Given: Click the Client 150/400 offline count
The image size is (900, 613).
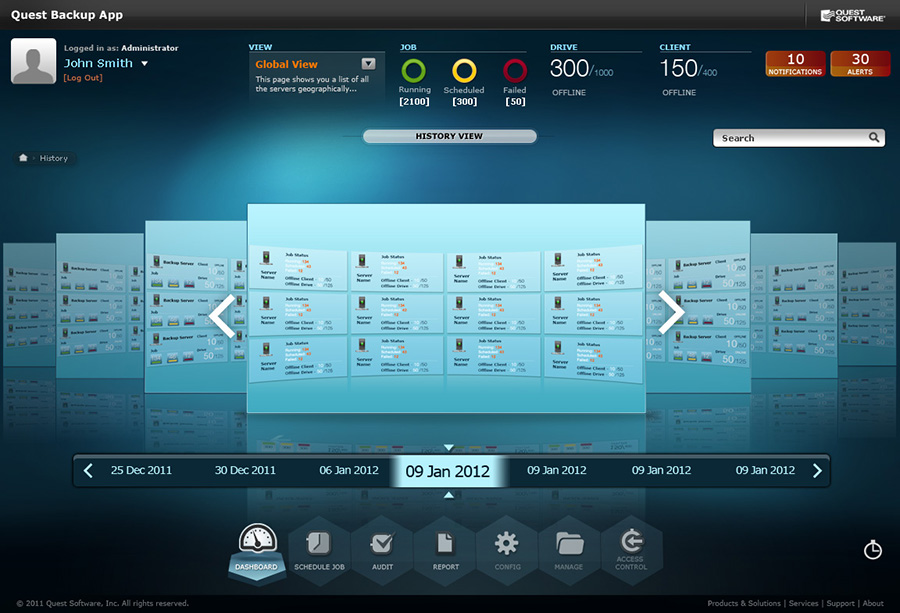Looking at the screenshot, I should [x=688, y=69].
